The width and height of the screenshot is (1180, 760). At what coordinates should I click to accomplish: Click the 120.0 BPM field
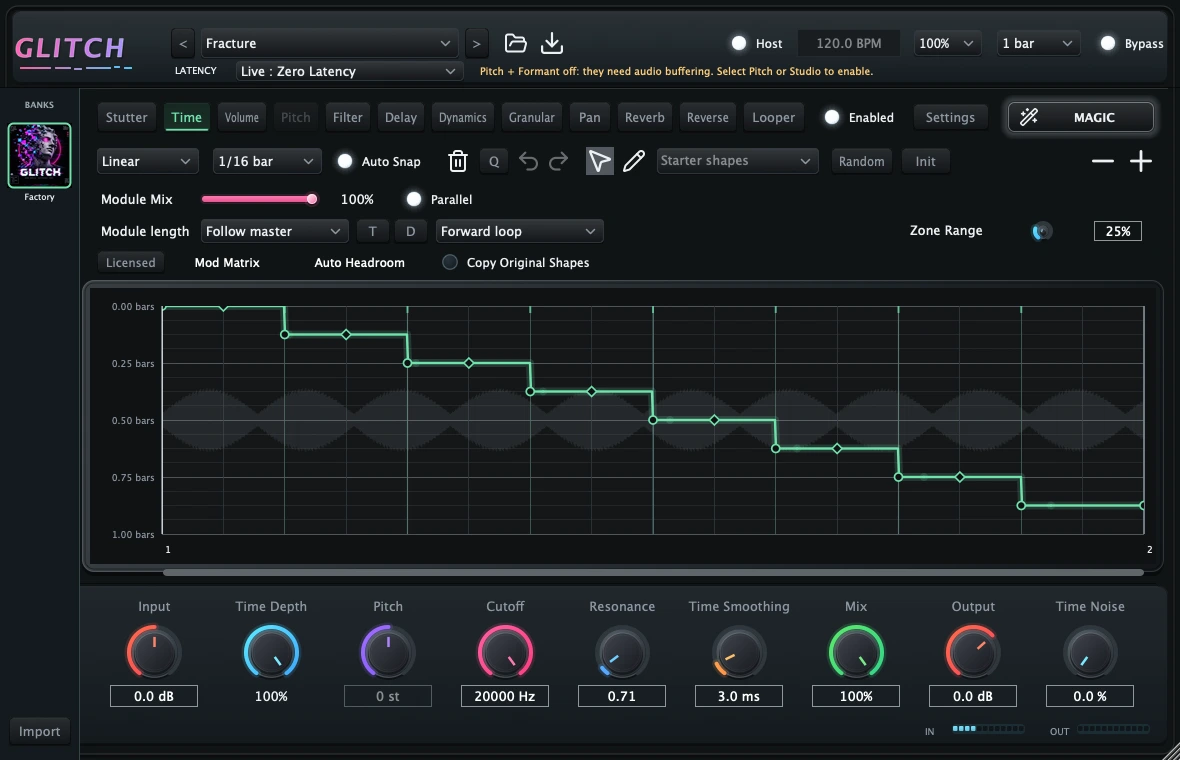pos(849,44)
